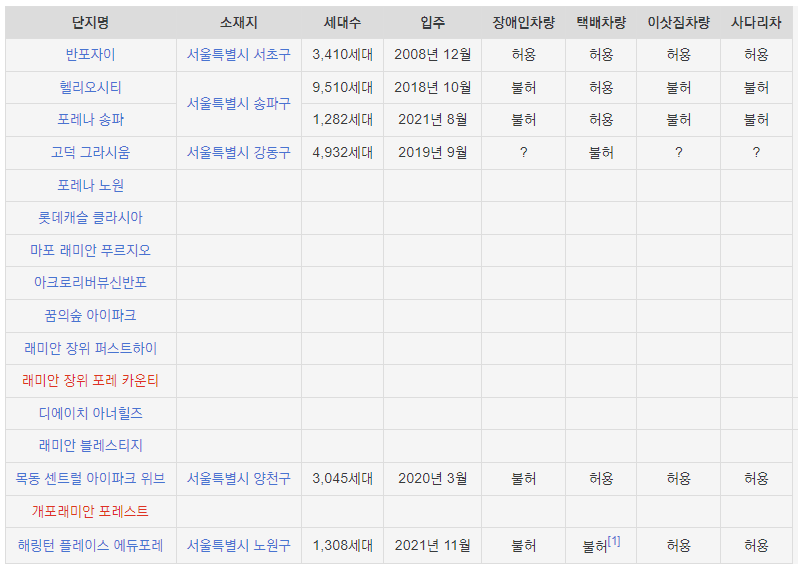Click red link 래미안 장위 포레 카운티

coord(91,381)
